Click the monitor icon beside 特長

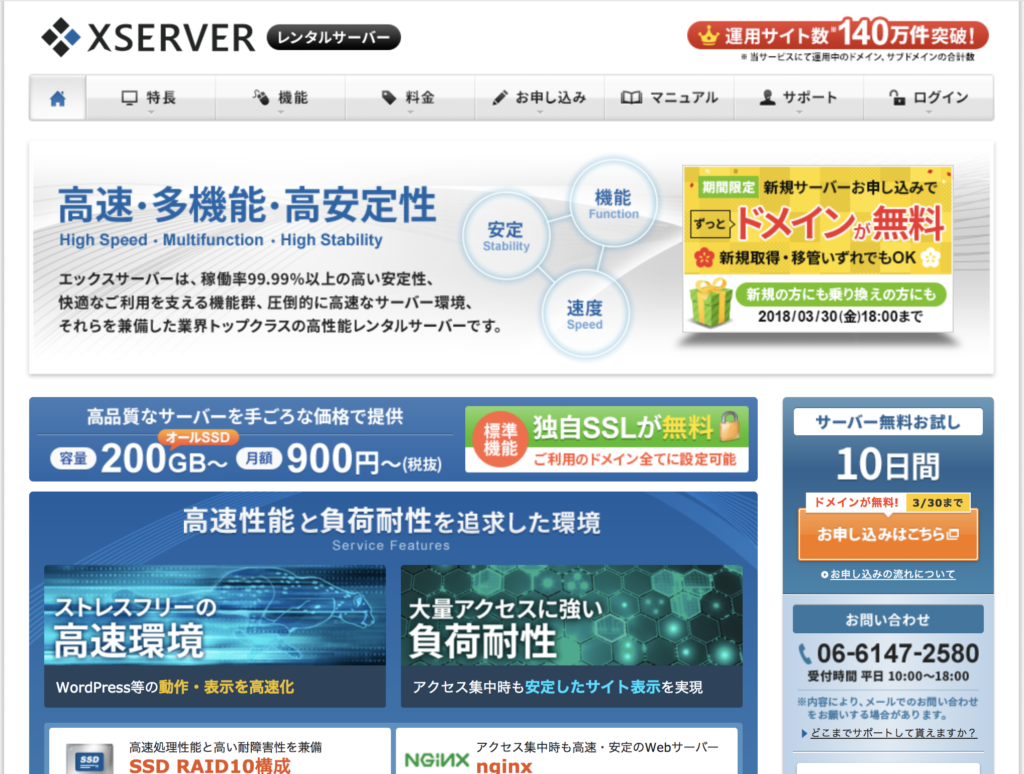coord(129,98)
